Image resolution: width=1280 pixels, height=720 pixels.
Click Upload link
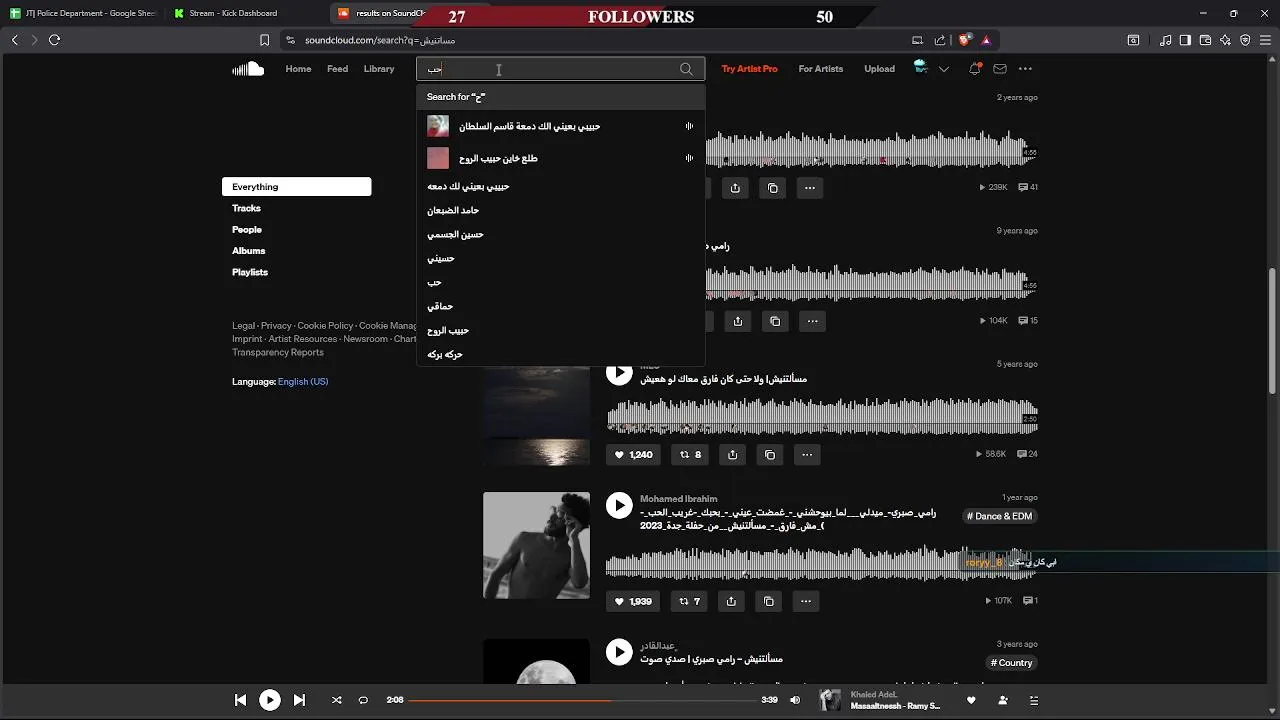[879, 69]
